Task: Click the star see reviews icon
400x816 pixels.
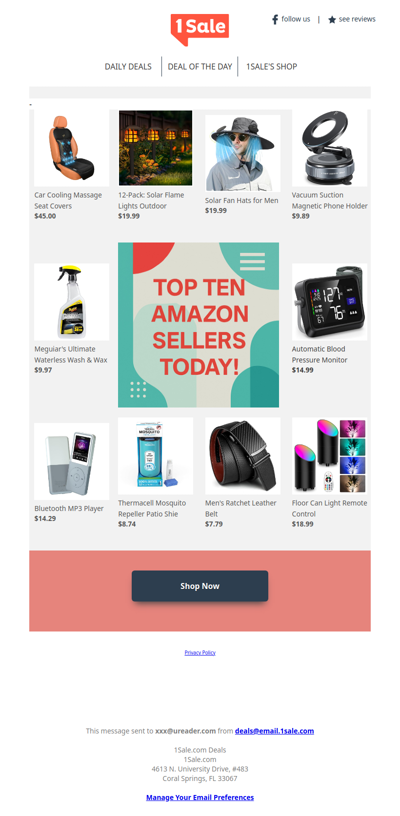Action: click(x=332, y=20)
